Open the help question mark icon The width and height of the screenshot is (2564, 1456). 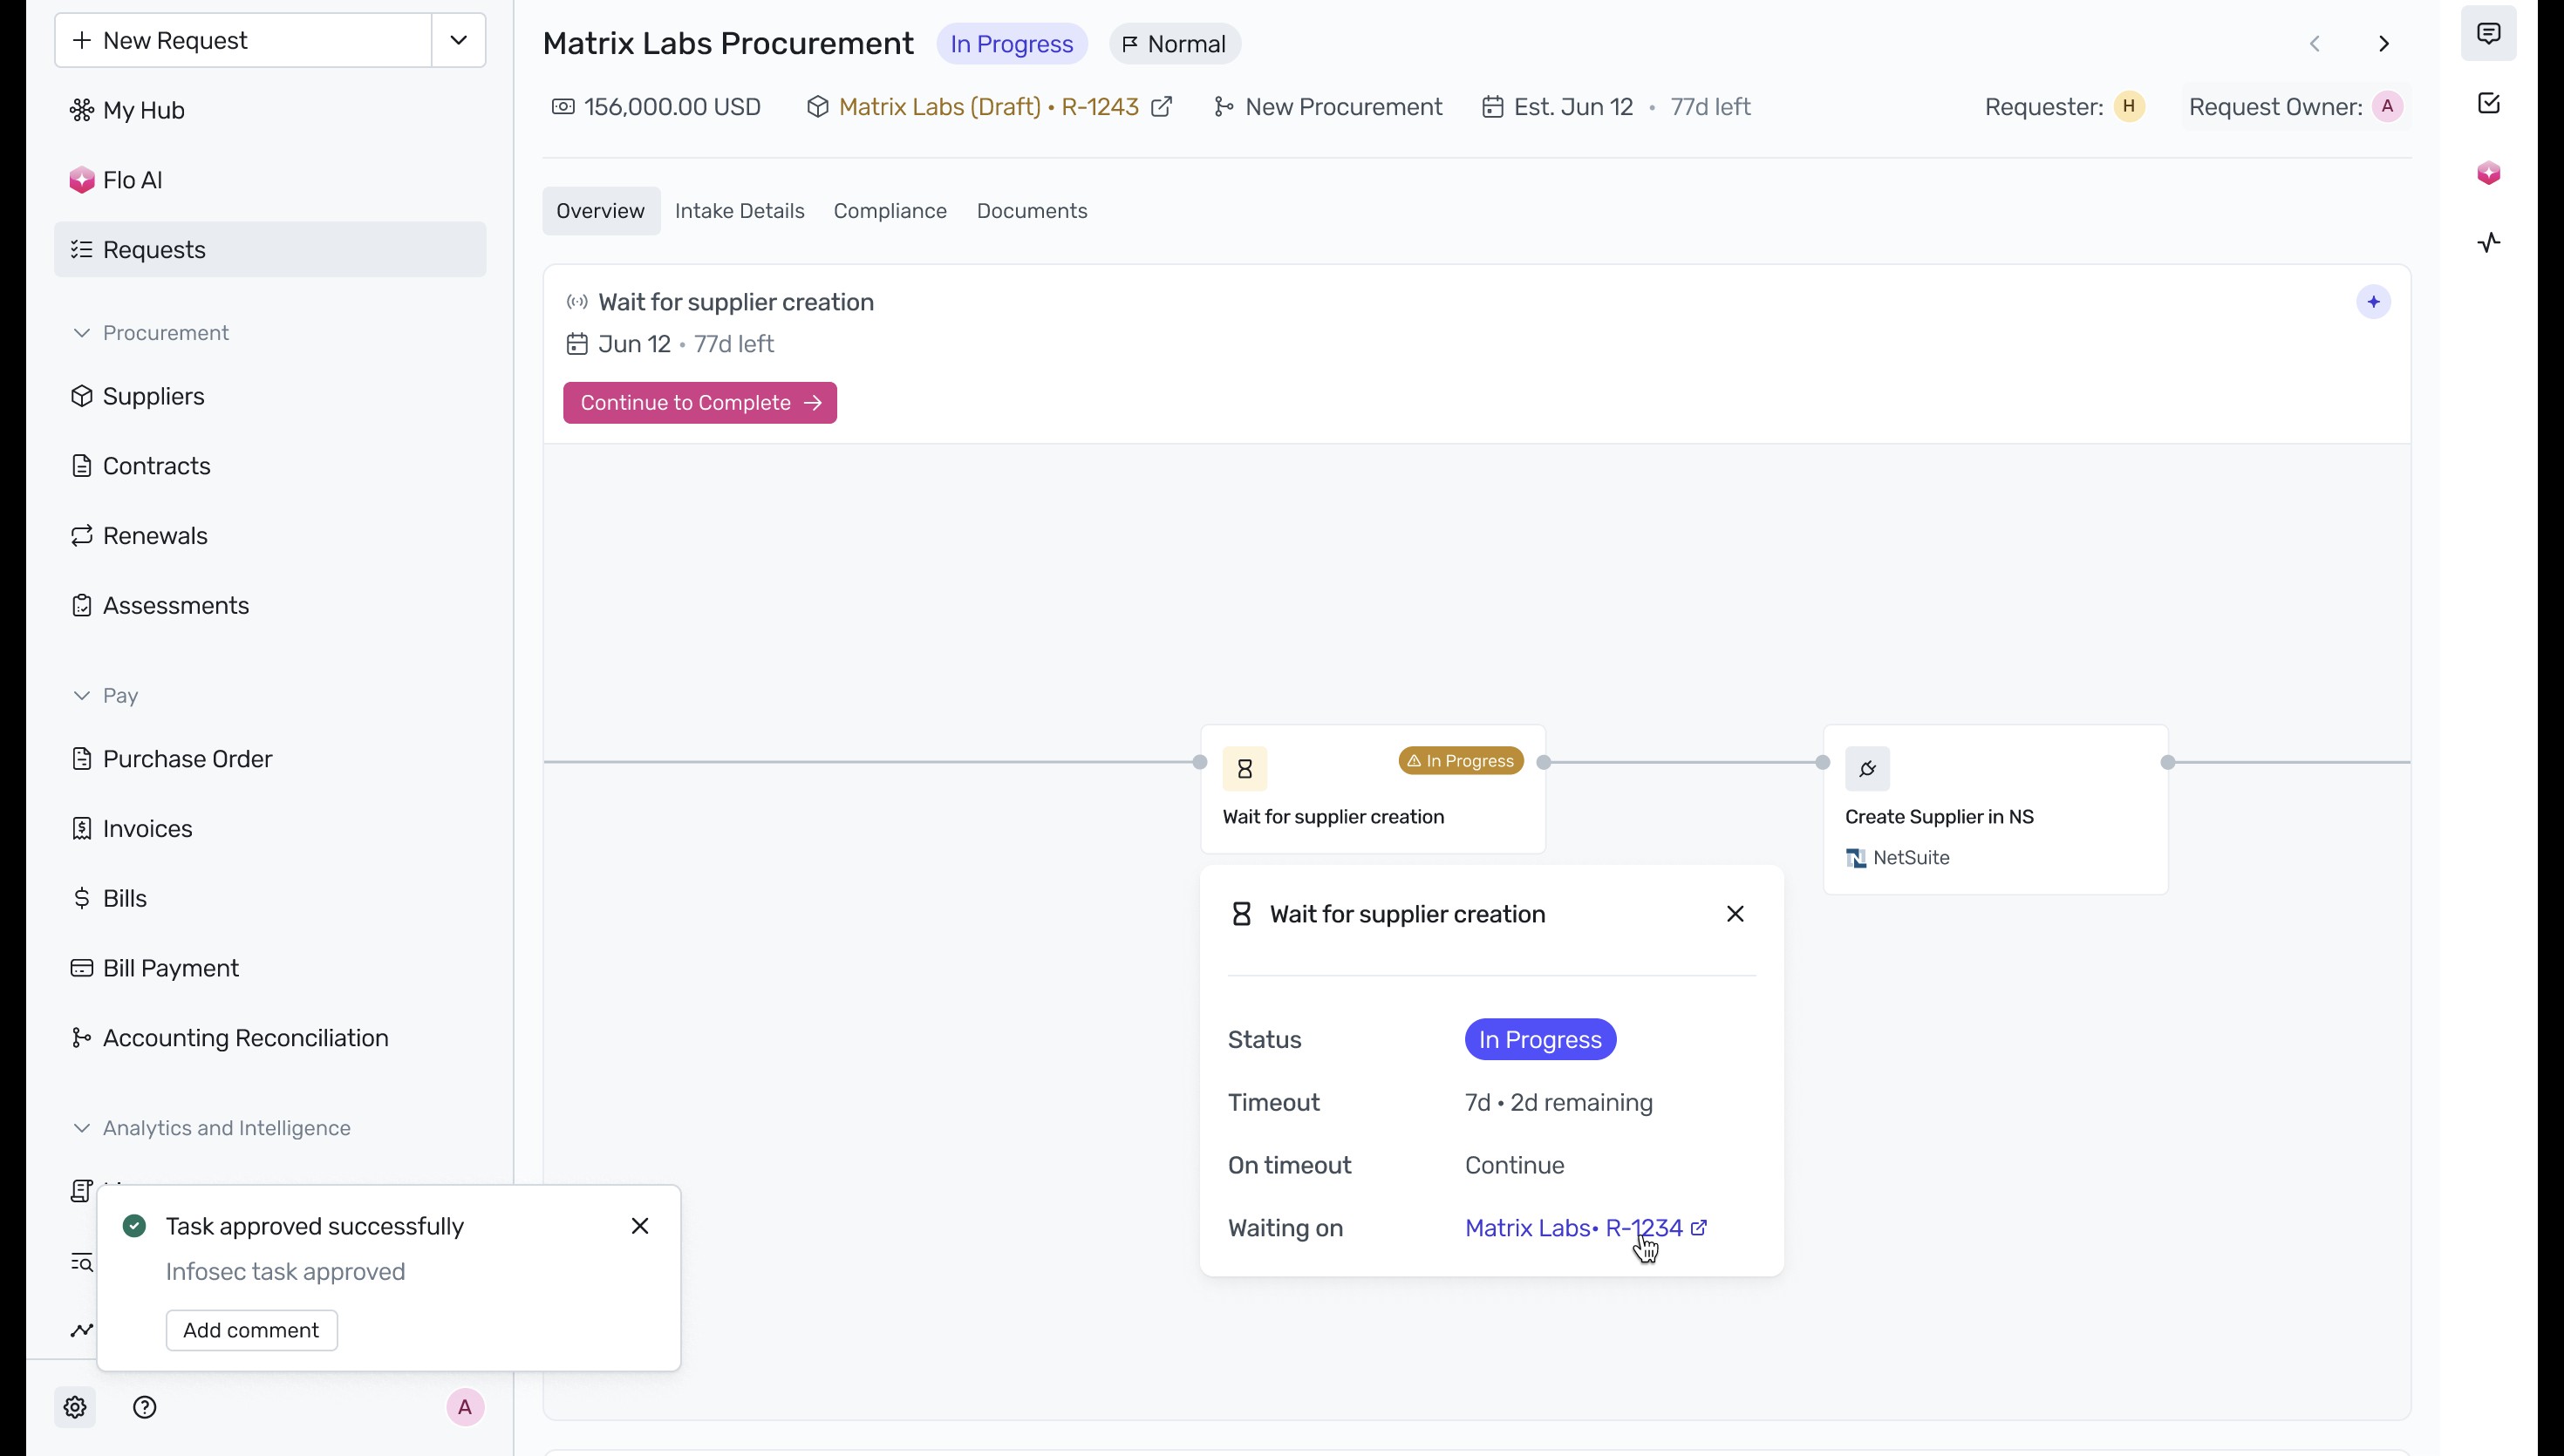pos(145,1407)
